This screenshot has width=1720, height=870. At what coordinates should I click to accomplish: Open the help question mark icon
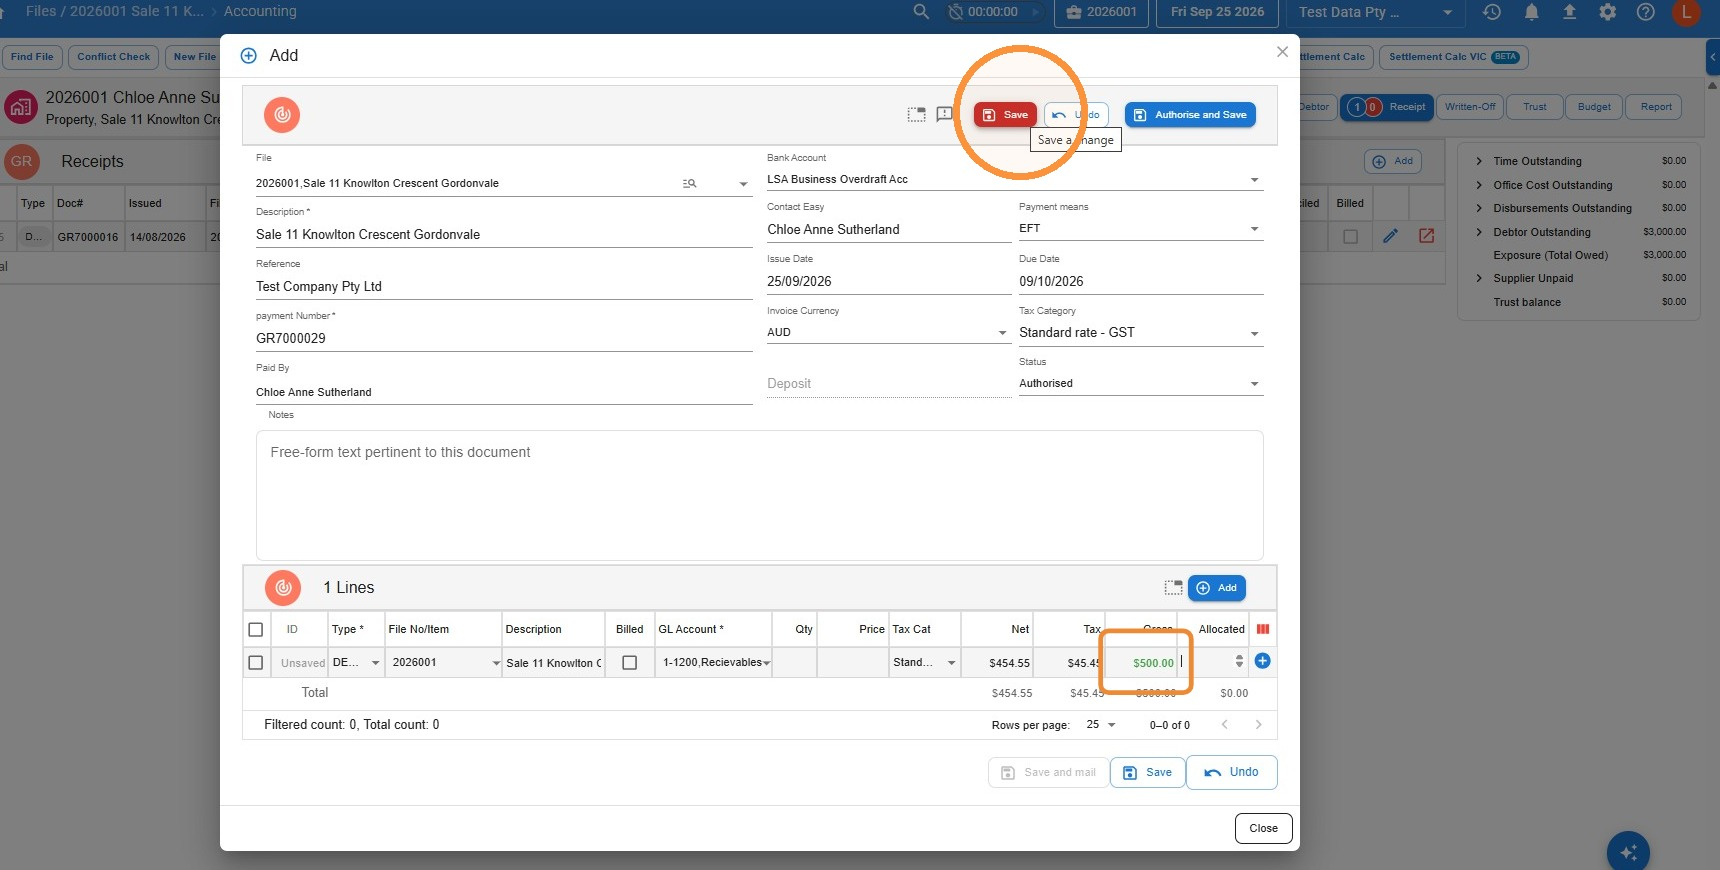pyautogui.click(x=1645, y=12)
